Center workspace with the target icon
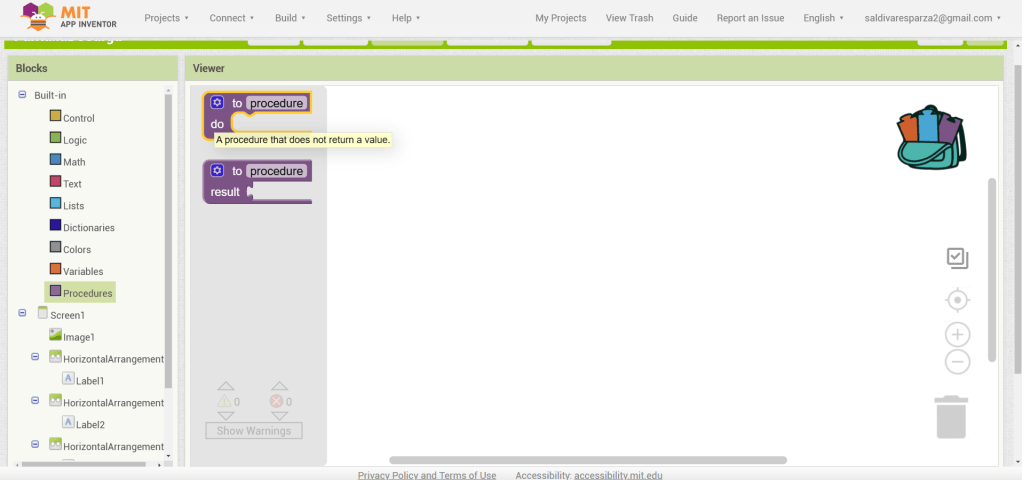Viewport: 1022px width, 480px height. pyautogui.click(x=957, y=300)
